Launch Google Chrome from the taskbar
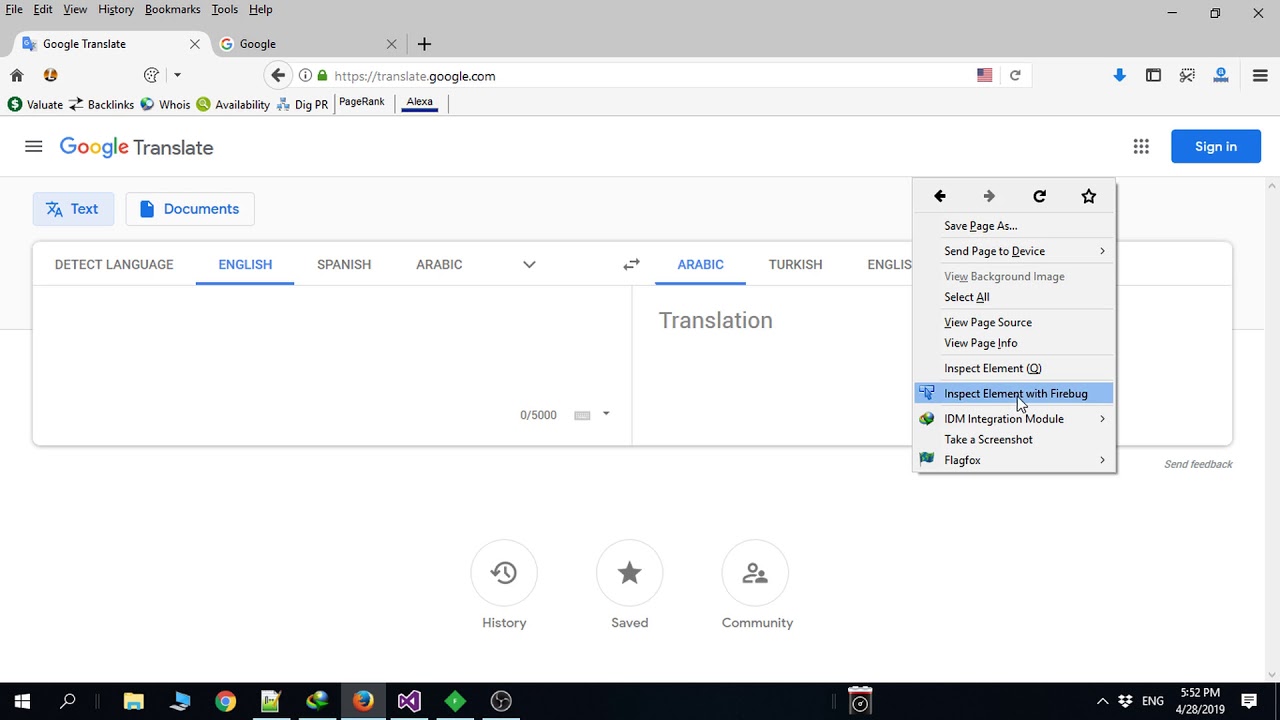The width and height of the screenshot is (1280, 720). tap(225, 701)
